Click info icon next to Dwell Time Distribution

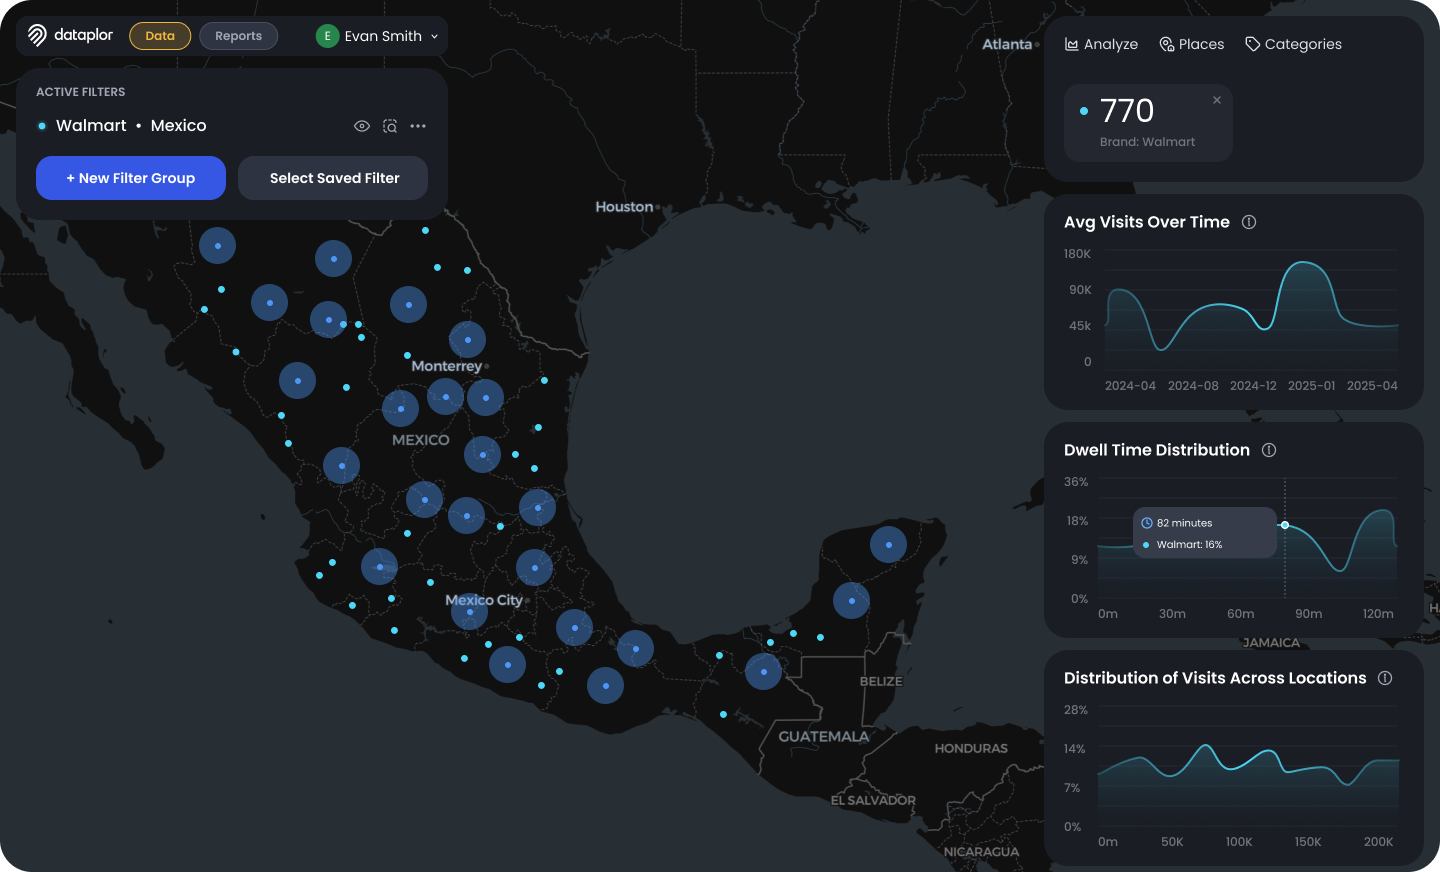[1269, 450]
